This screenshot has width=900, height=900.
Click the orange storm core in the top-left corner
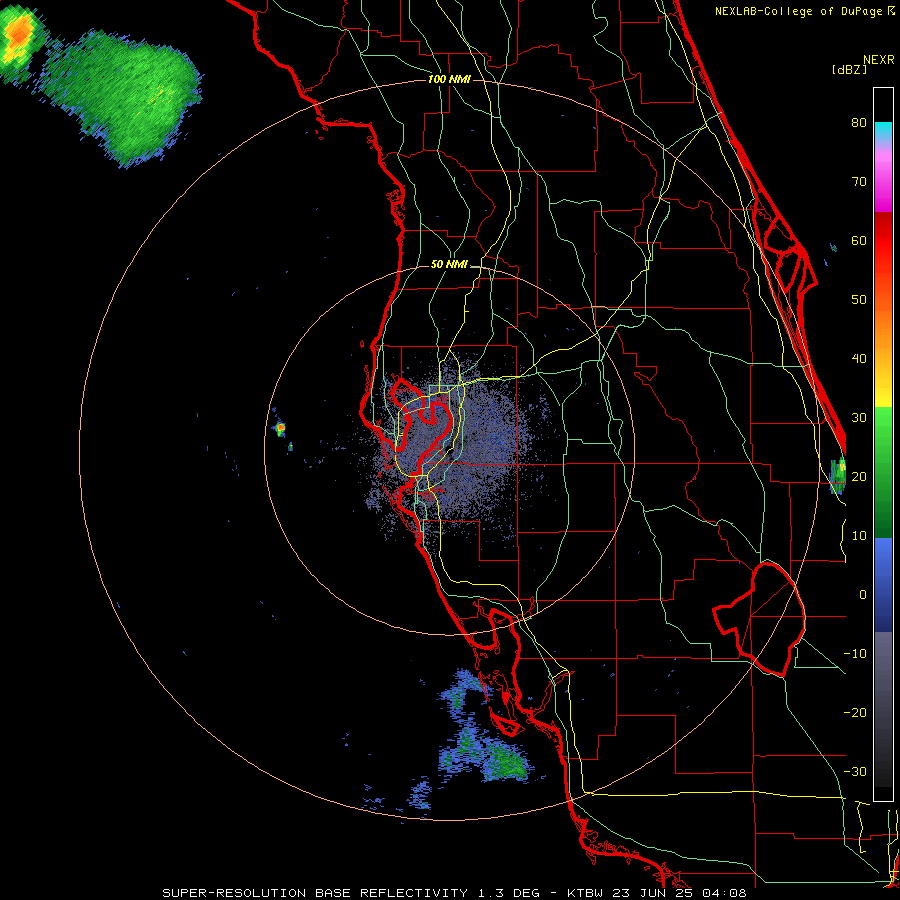[18, 36]
